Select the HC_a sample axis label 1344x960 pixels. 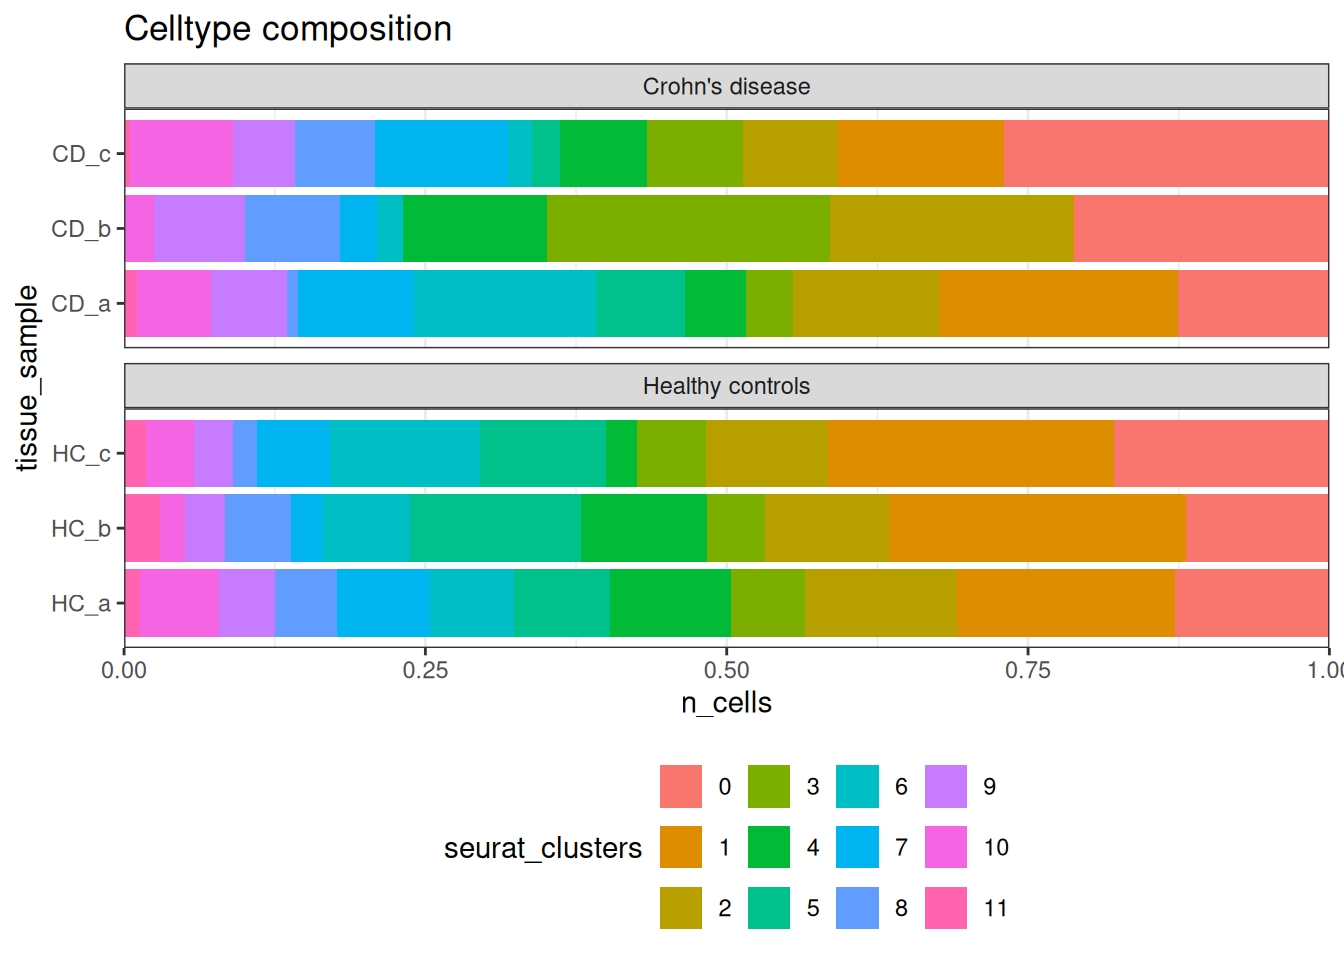81,604
